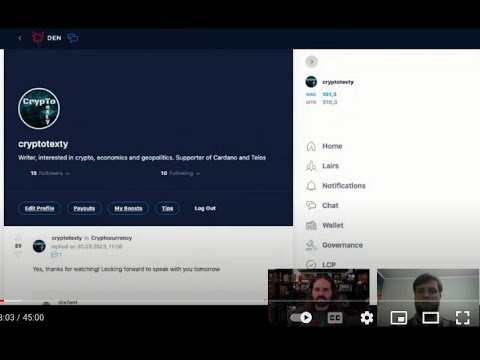Click the cryptotexty profile name heading
The width and height of the screenshot is (480, 360).
coord(43,144)
